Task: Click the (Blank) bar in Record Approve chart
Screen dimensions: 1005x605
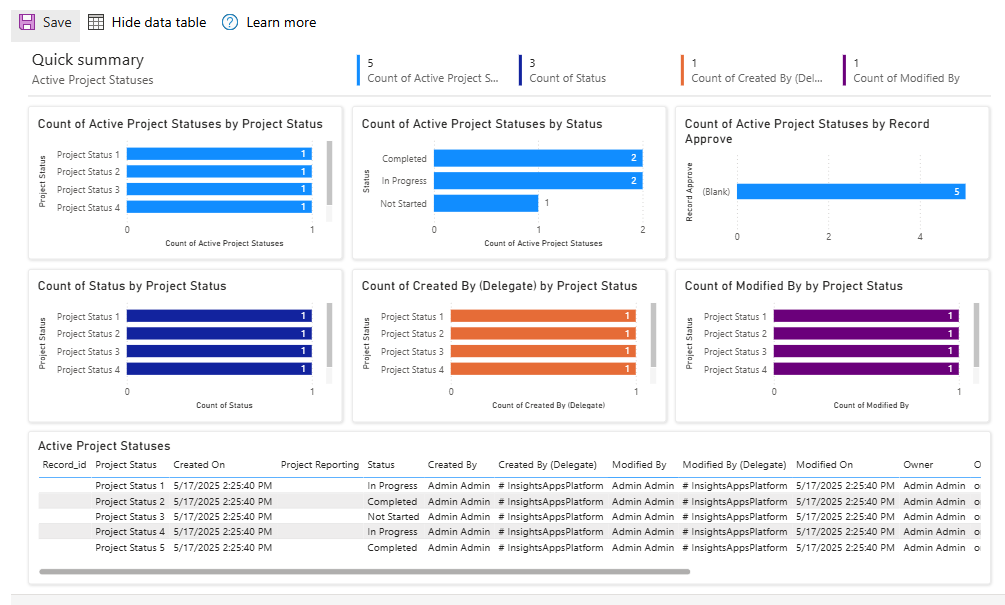Action: pyautogui.click(x=850, y=191)
